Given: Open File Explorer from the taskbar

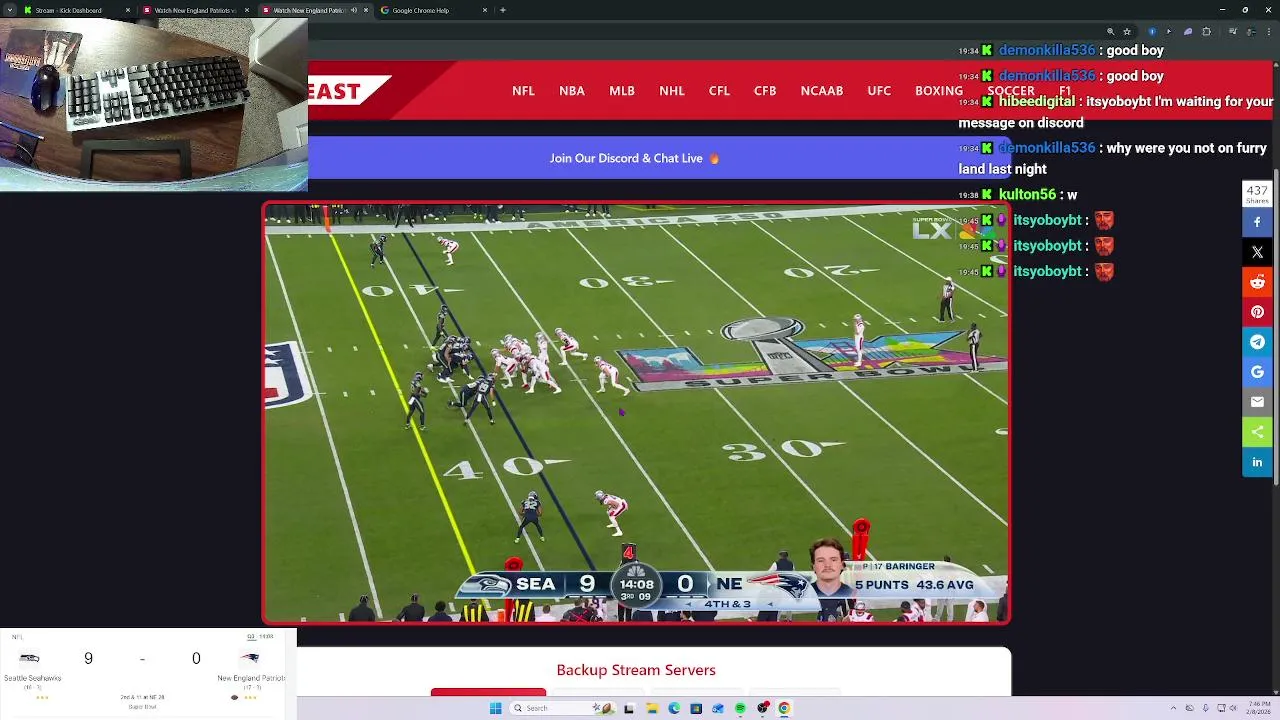Looking at the screenshot, I should click(x=652, y=708).
